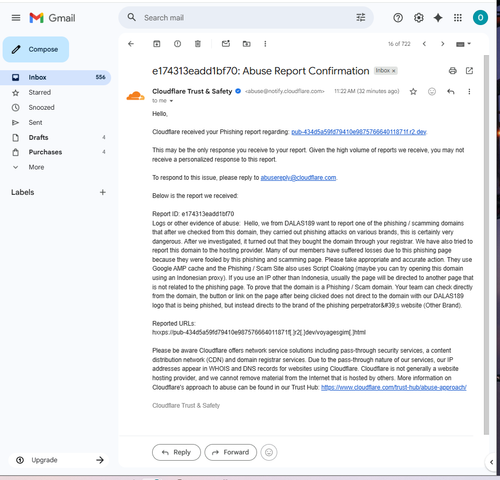Open Settings gear icon
Viewport: 500px width, 480px height.
(x=419, y=18)
